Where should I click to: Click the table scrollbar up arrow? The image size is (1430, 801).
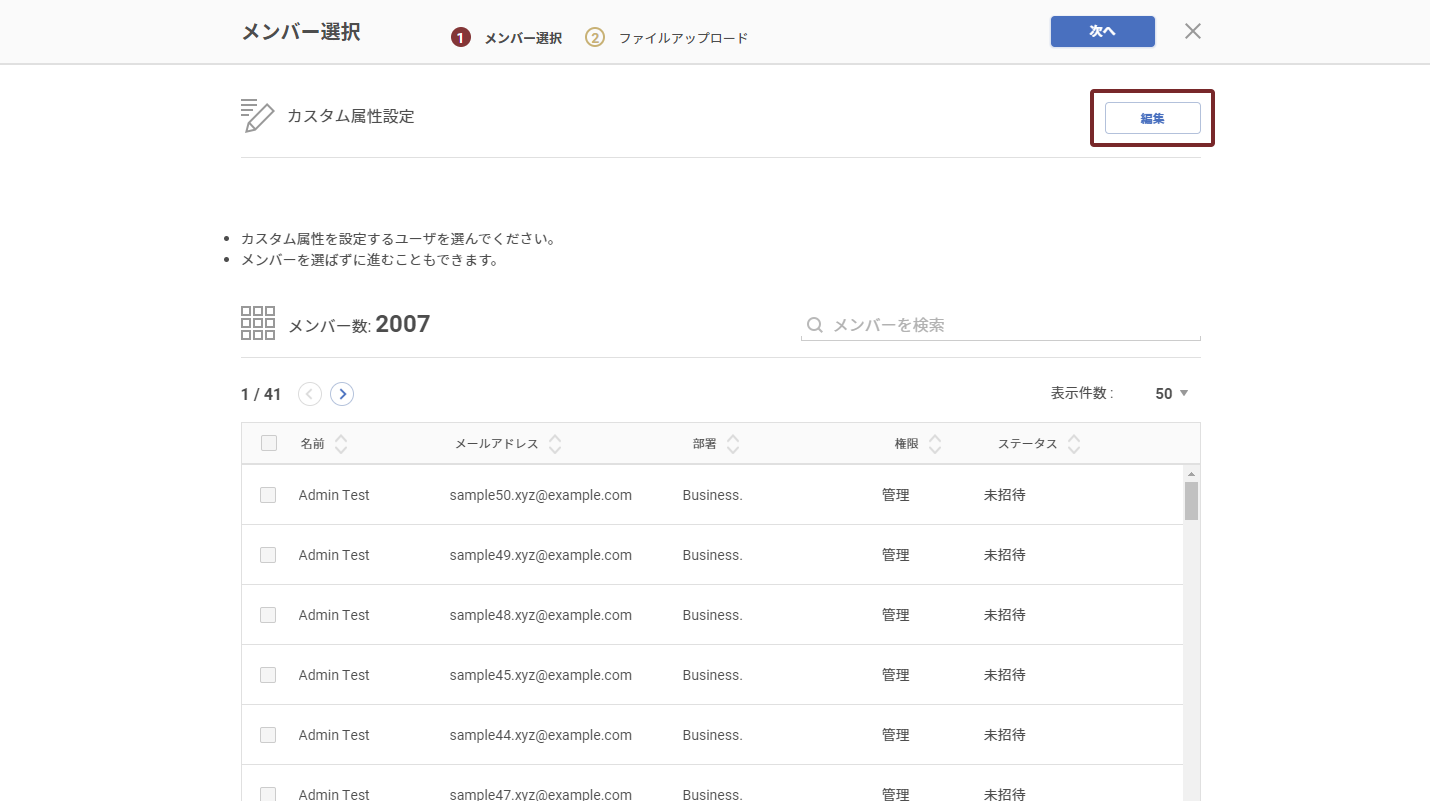(1191, 473)
